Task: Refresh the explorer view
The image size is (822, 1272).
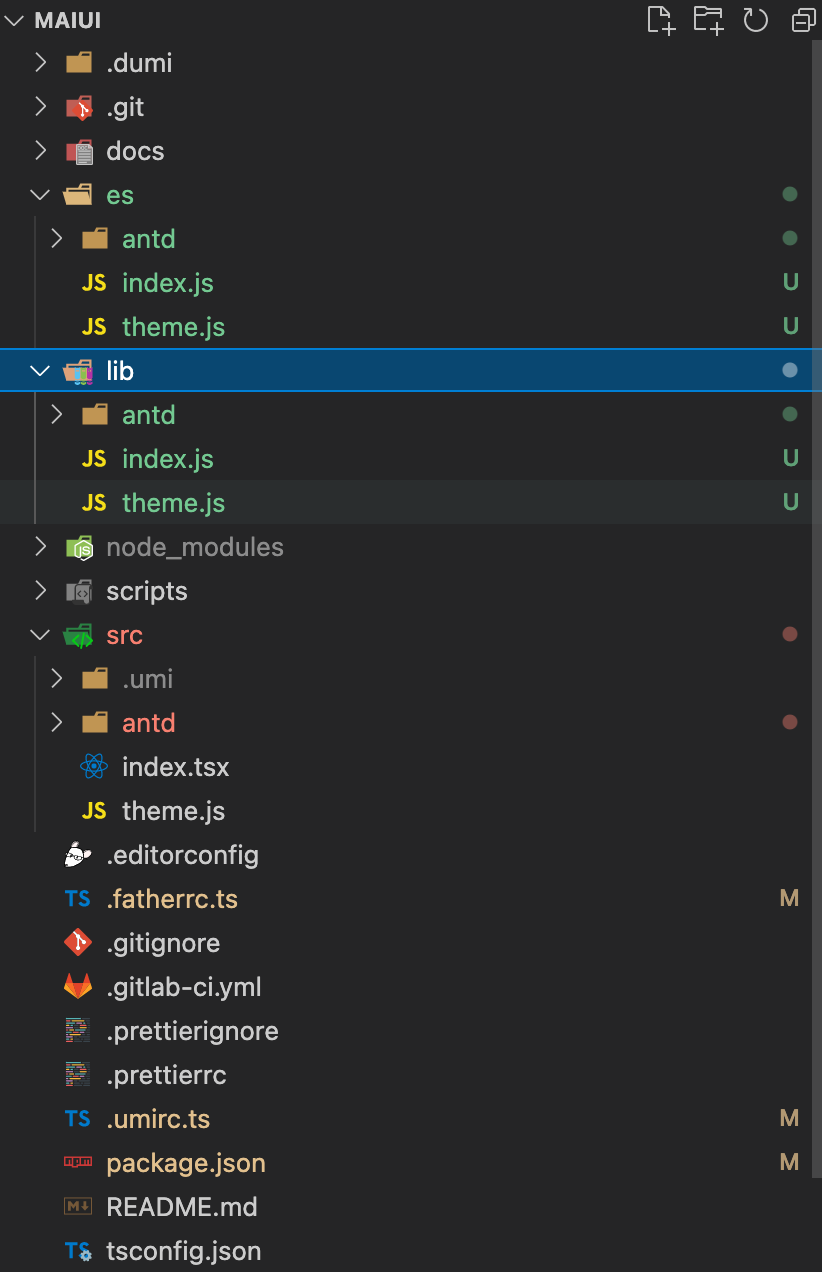Action: click(756, 20)
